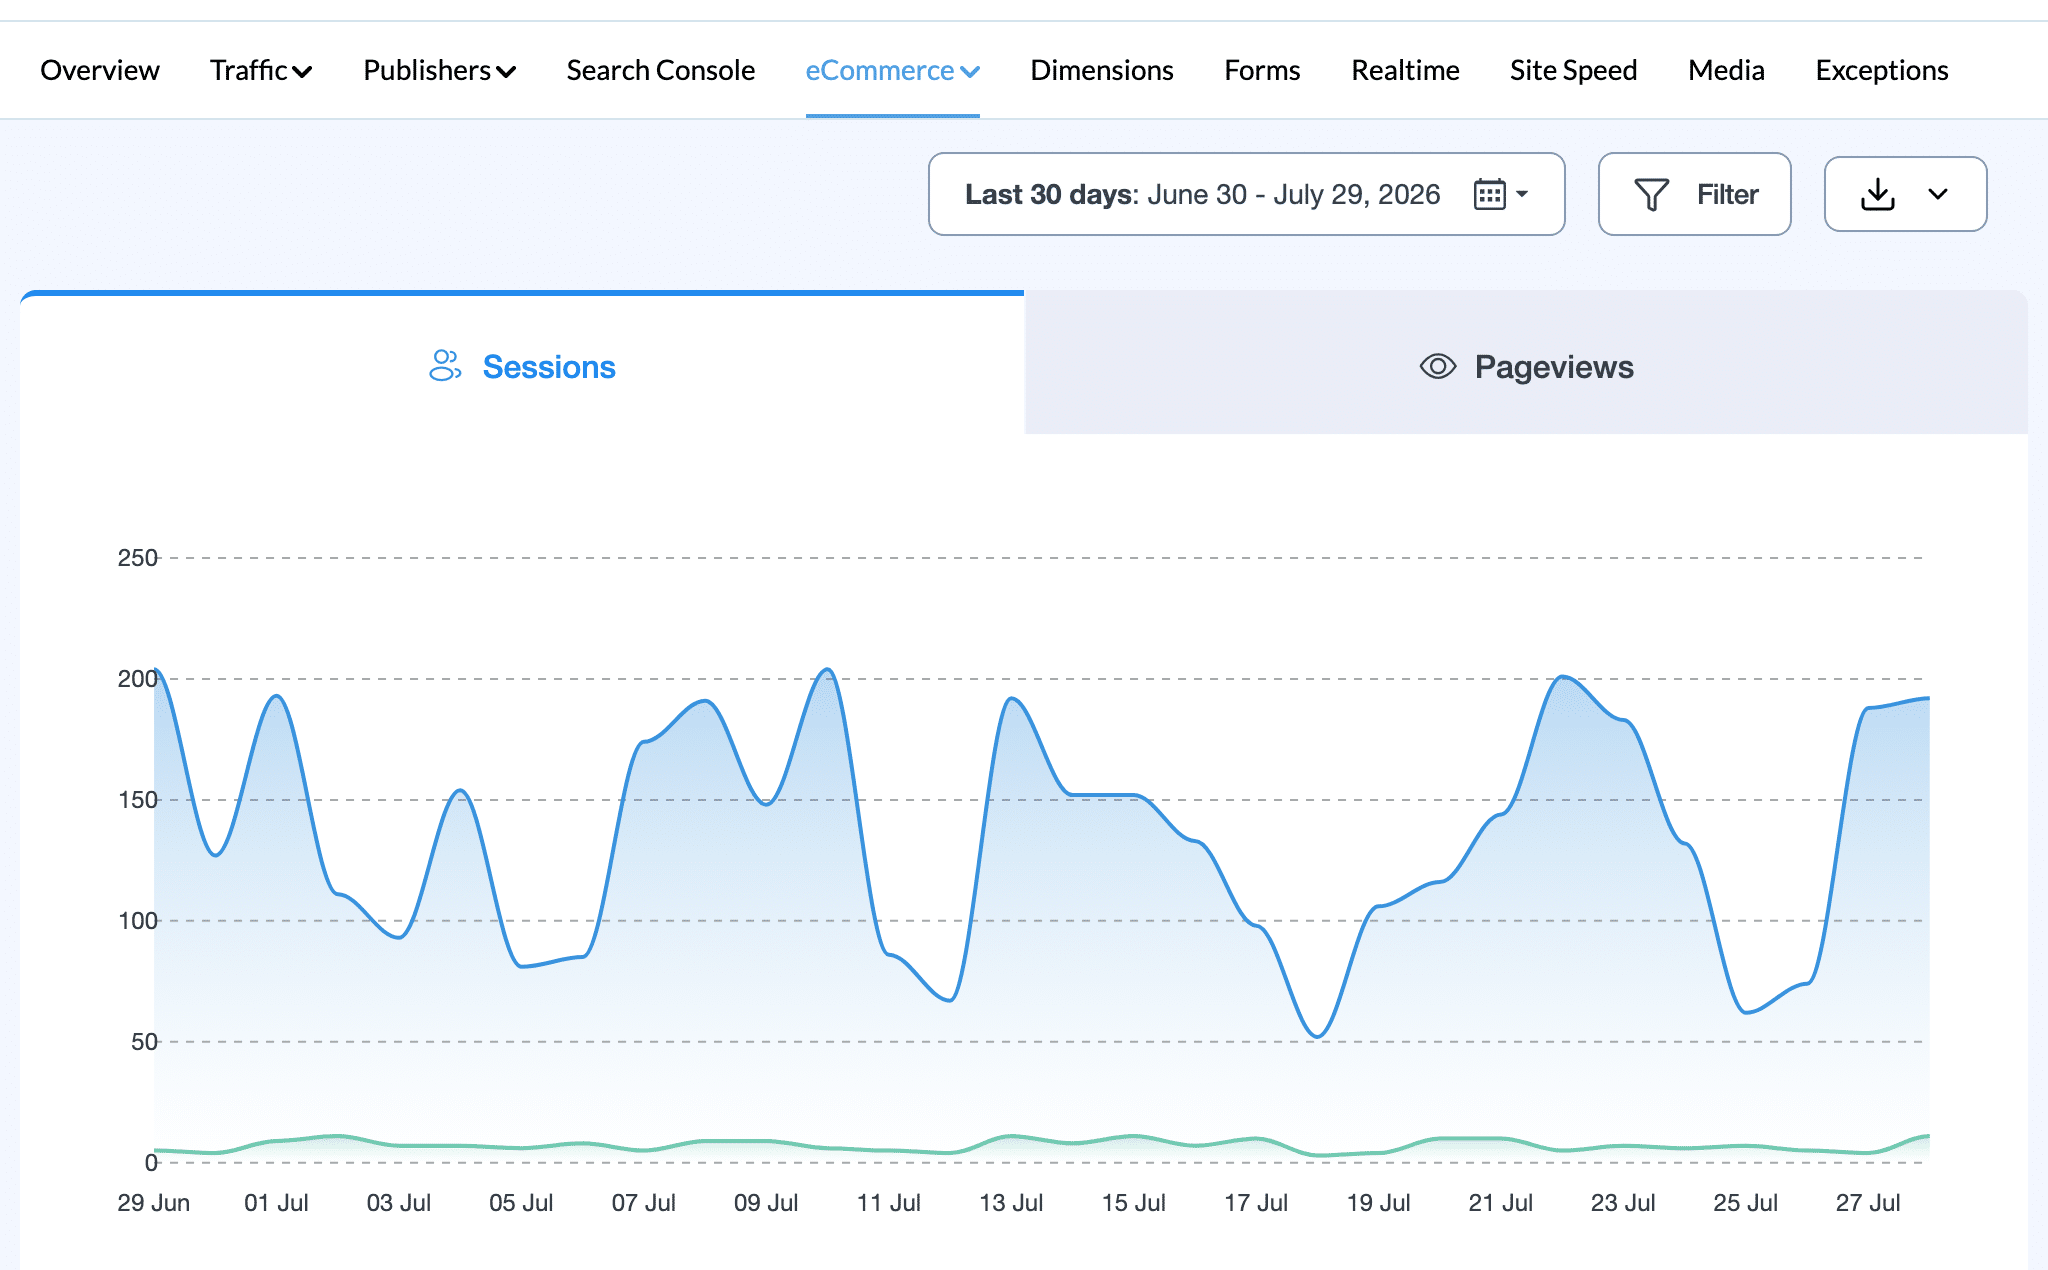The height and width of the screenshot is (1270, 2048).
Task: Switch to Realtime view
Action: point(1405,70)
